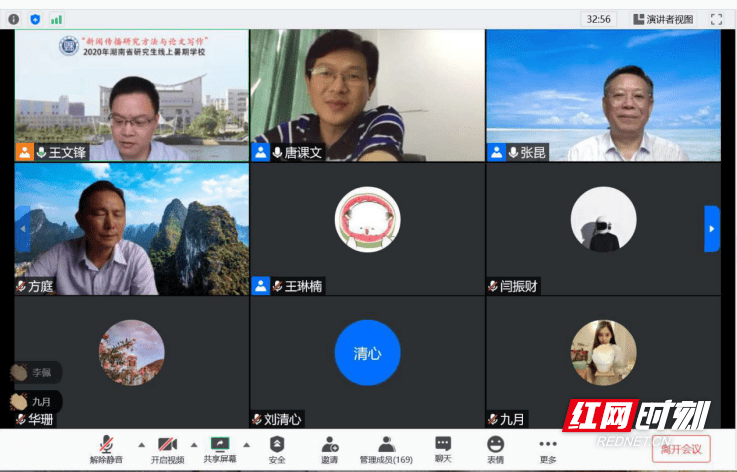Switch to 演讲者视图 speaker view
Viewport: 737px width, 472px height.
(x=663, y=19)
